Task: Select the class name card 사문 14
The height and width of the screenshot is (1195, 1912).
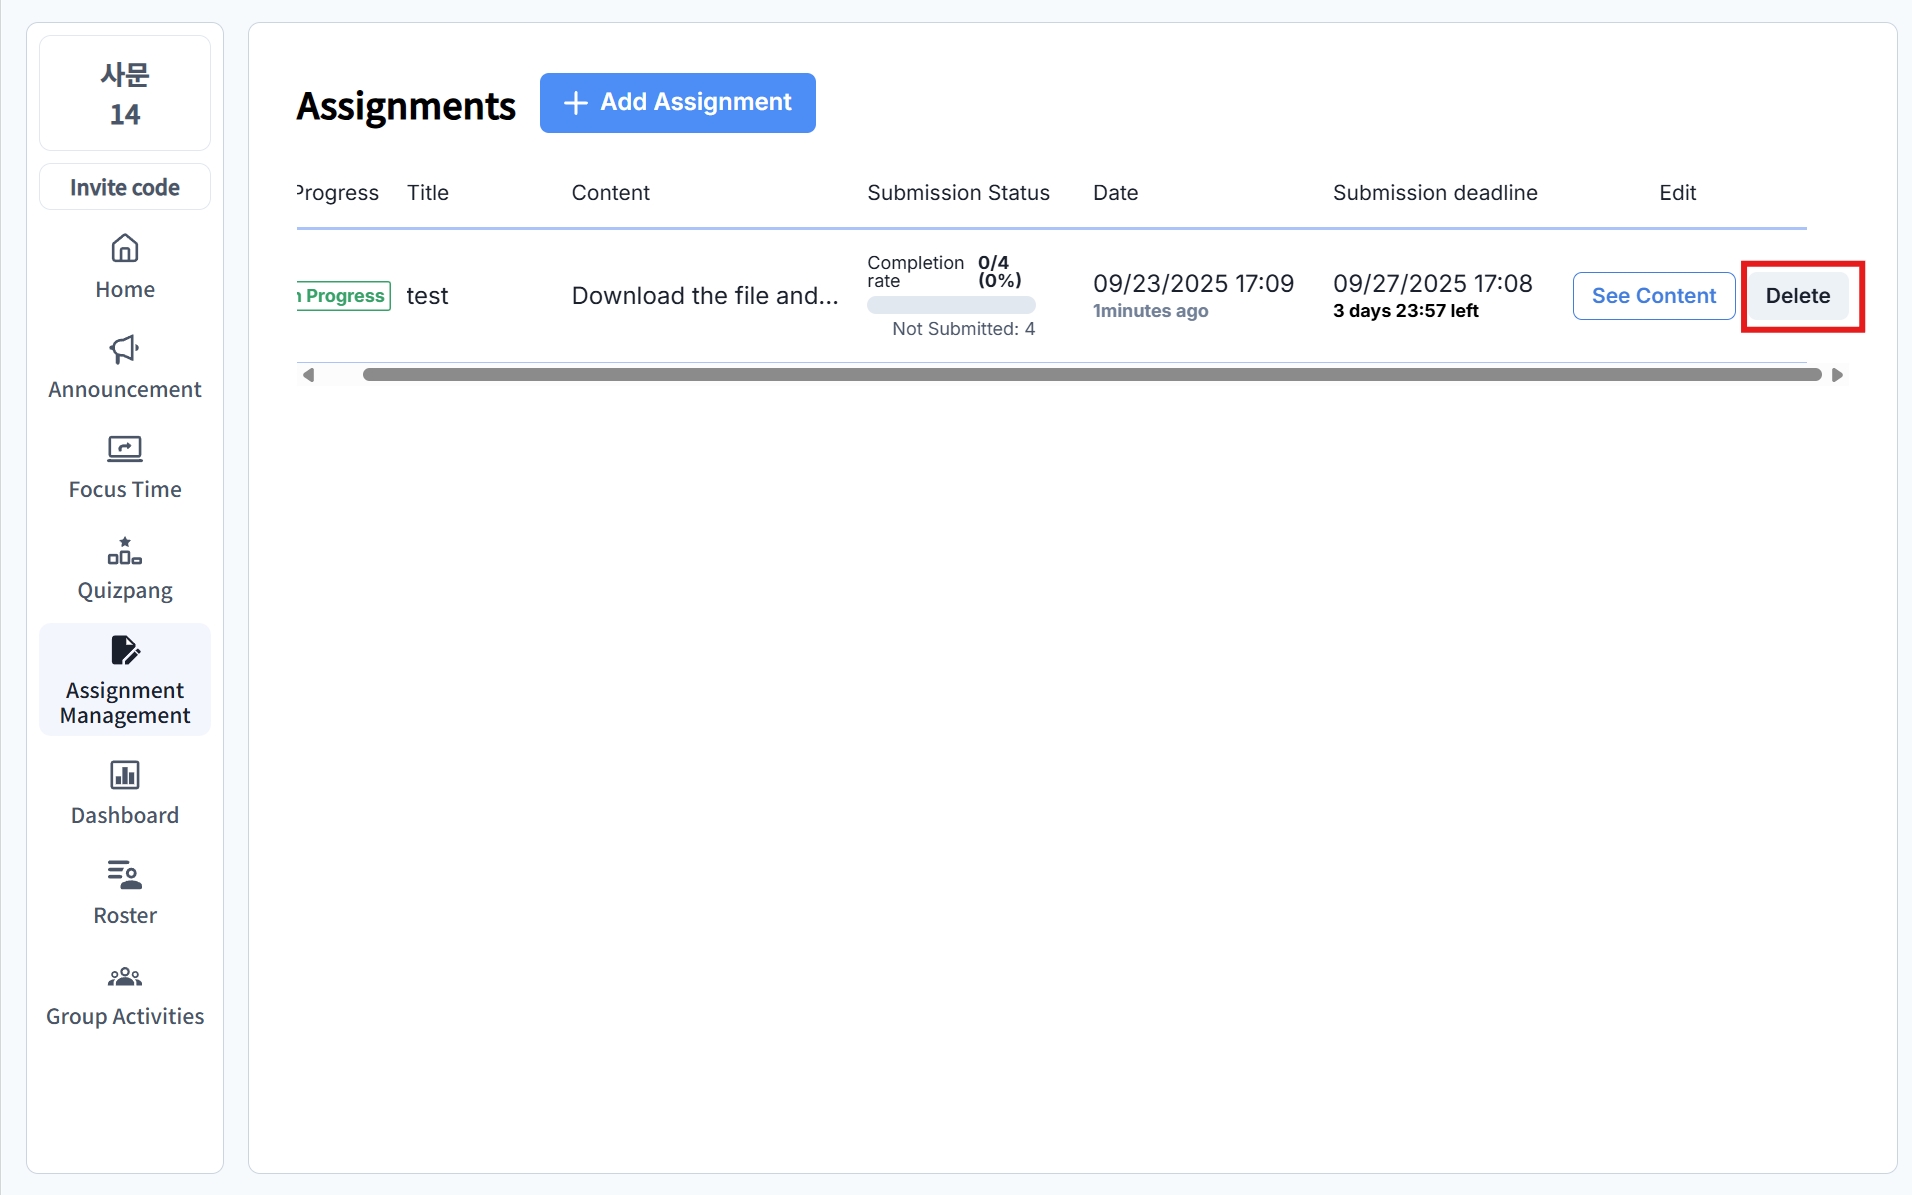Action: coord(125,94)
